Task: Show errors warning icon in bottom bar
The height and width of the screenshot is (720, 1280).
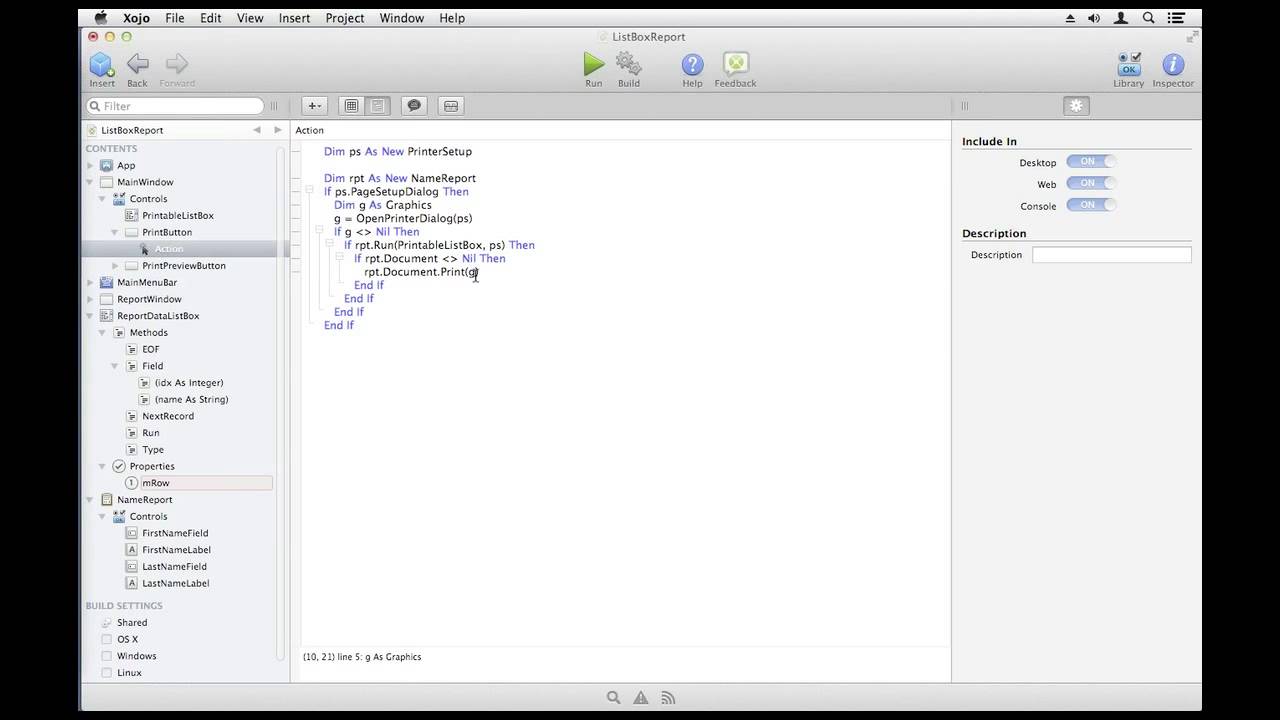Action: (x=641, y=698)
